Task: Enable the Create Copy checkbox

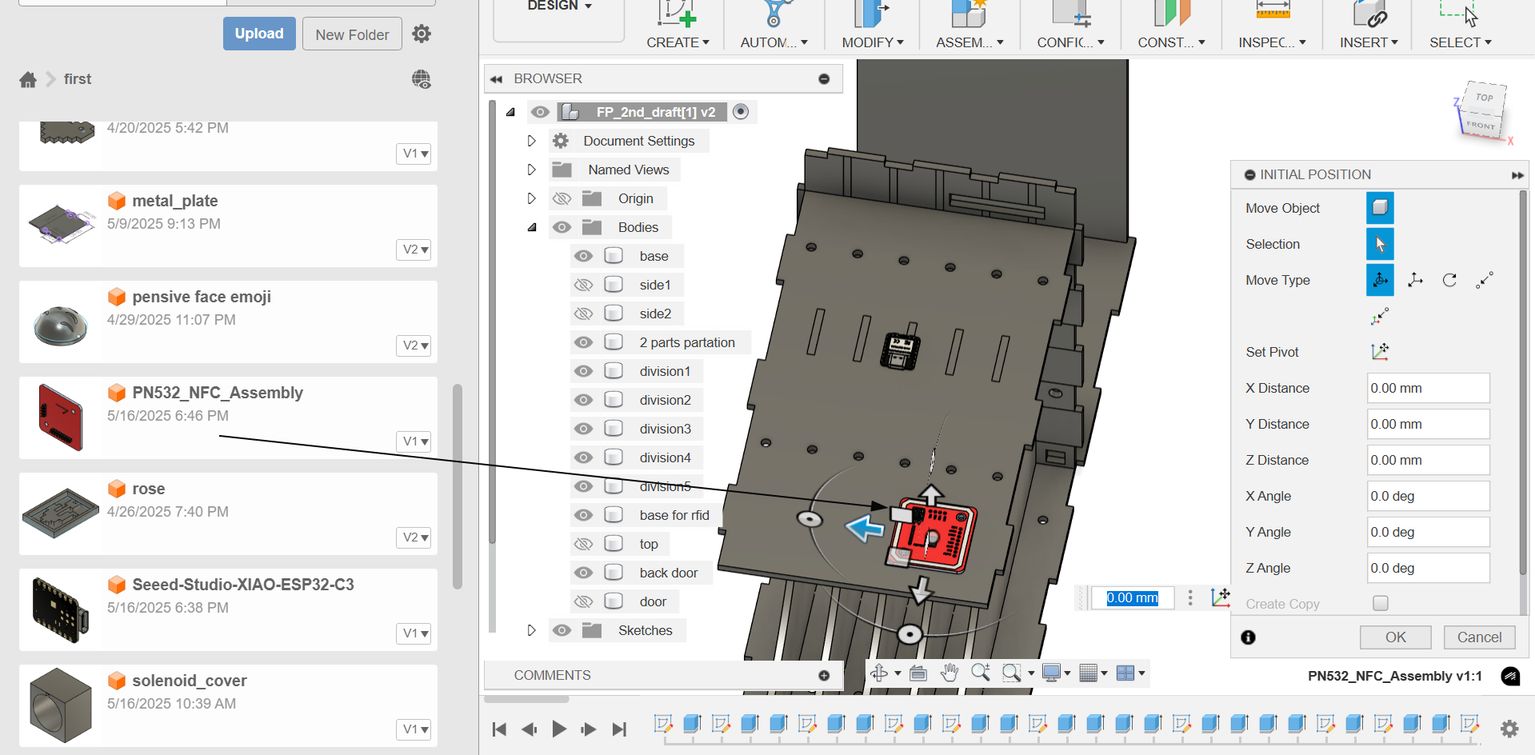Action: [x=1380, y=603]
